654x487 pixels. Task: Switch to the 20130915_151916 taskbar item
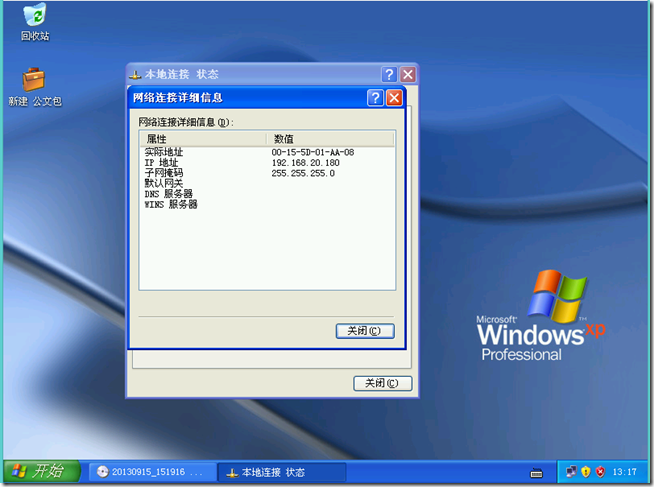tap(151, 472)
